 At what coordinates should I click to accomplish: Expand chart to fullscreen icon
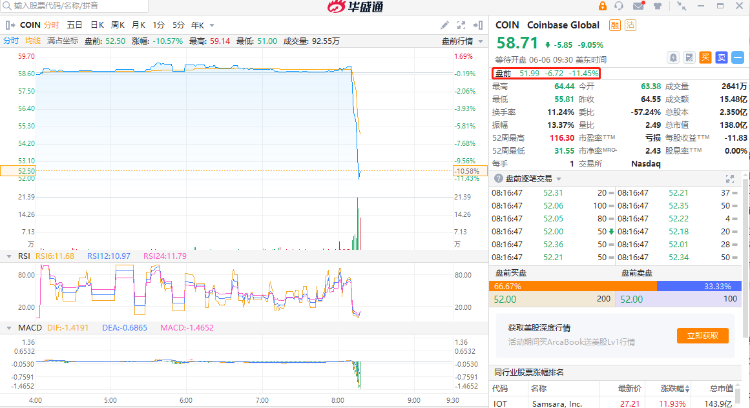coord(461,25)
